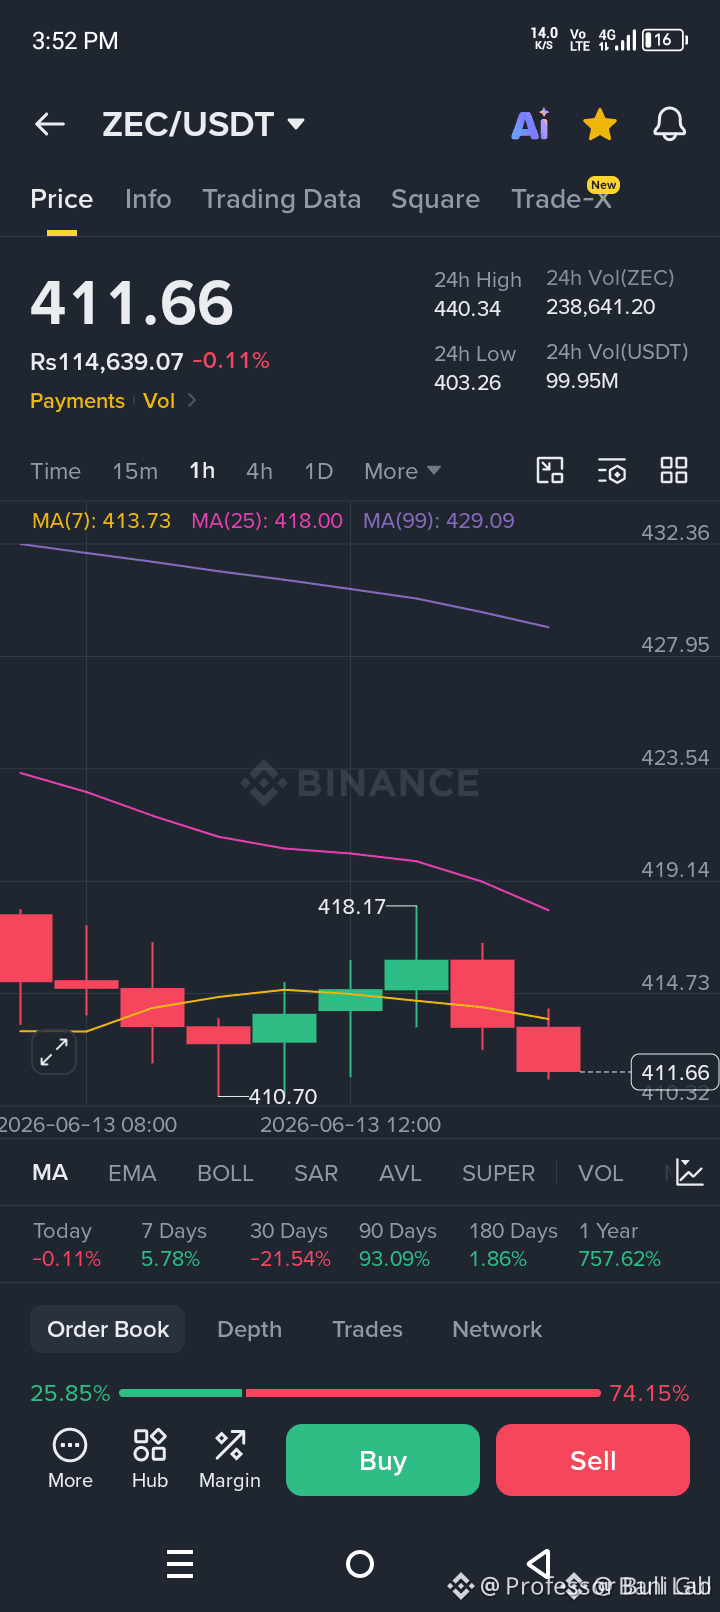This screenshot has width=720, height=1612.
Task: Tap the 24h Vol(ZEC) value
Action: click(601, 307)
